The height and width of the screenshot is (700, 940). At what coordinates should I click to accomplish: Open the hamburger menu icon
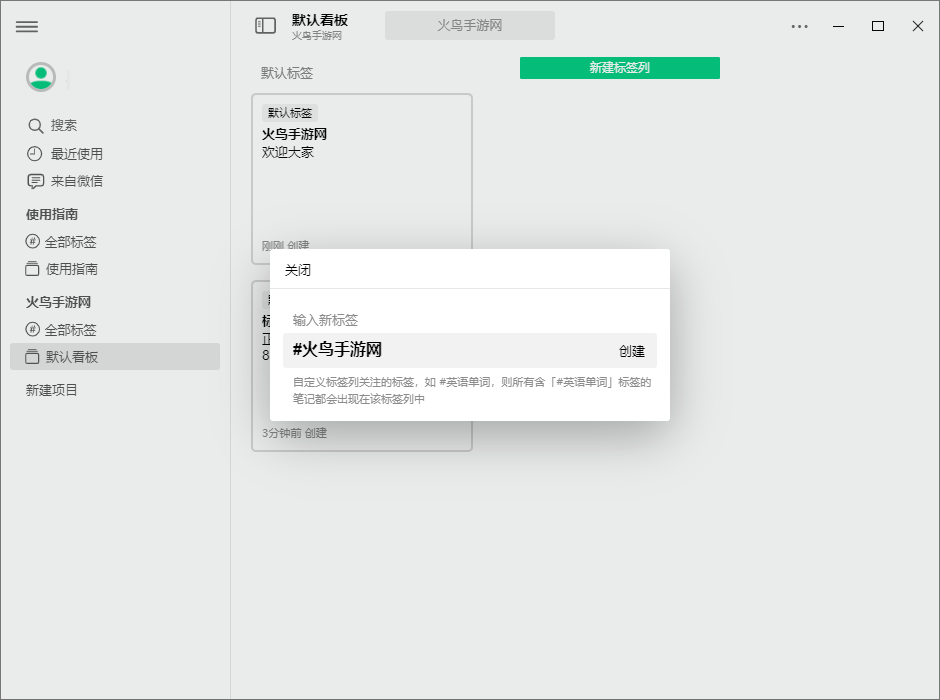tap(27, 26)
